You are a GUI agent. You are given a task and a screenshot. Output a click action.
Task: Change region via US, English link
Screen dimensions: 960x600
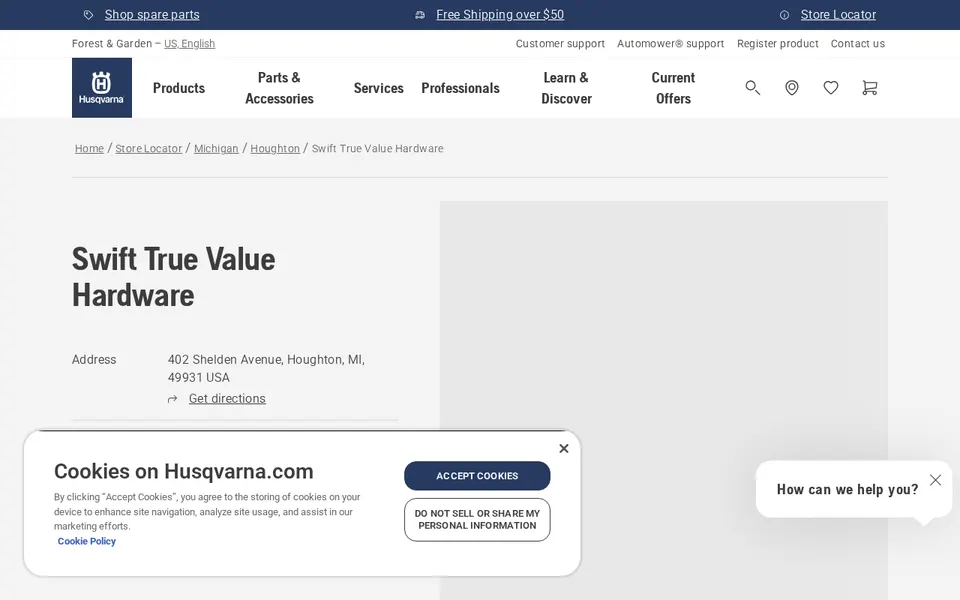(x=190, y=43)
